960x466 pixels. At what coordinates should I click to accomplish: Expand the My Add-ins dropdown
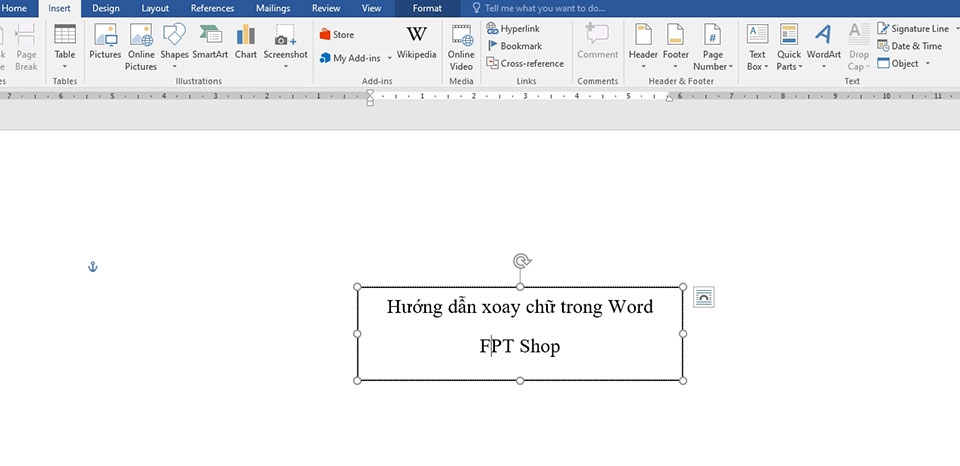[389, 59]
